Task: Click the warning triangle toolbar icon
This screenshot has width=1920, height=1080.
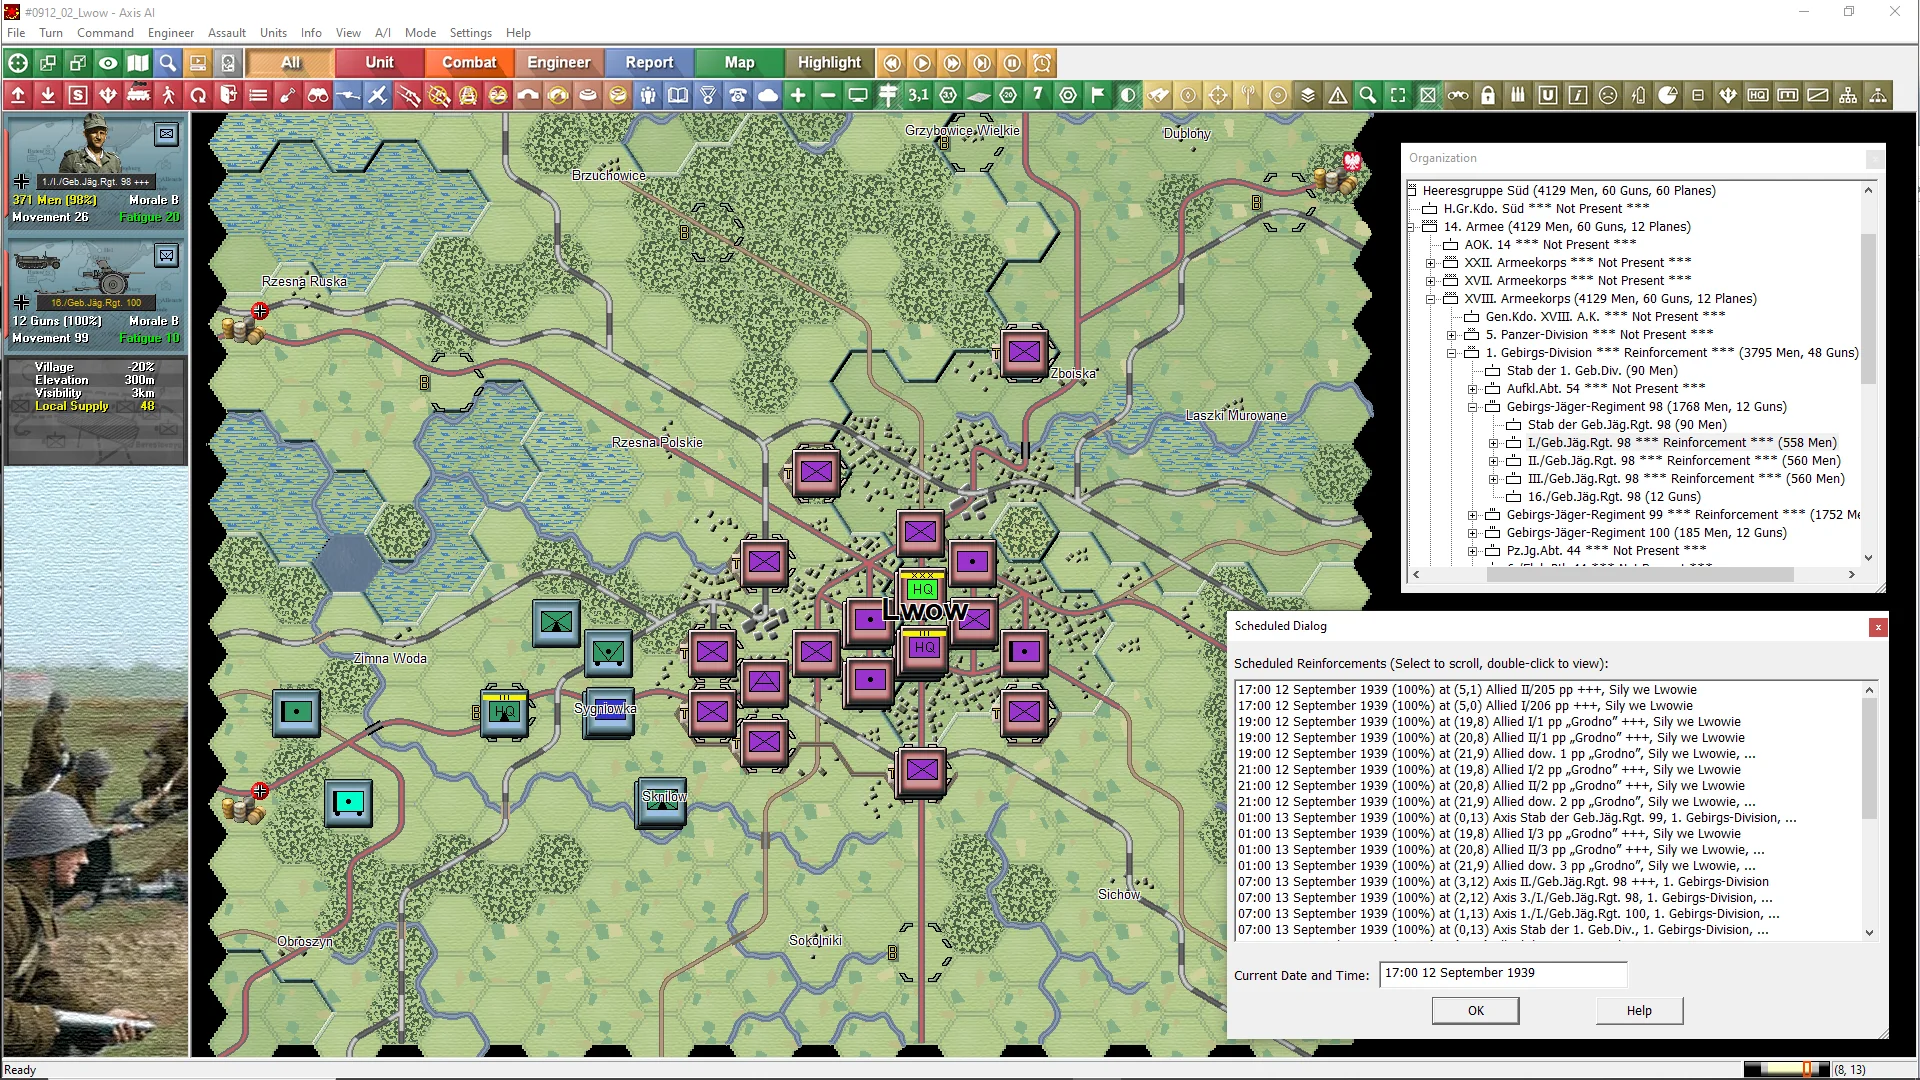Action: (1338, 96)
